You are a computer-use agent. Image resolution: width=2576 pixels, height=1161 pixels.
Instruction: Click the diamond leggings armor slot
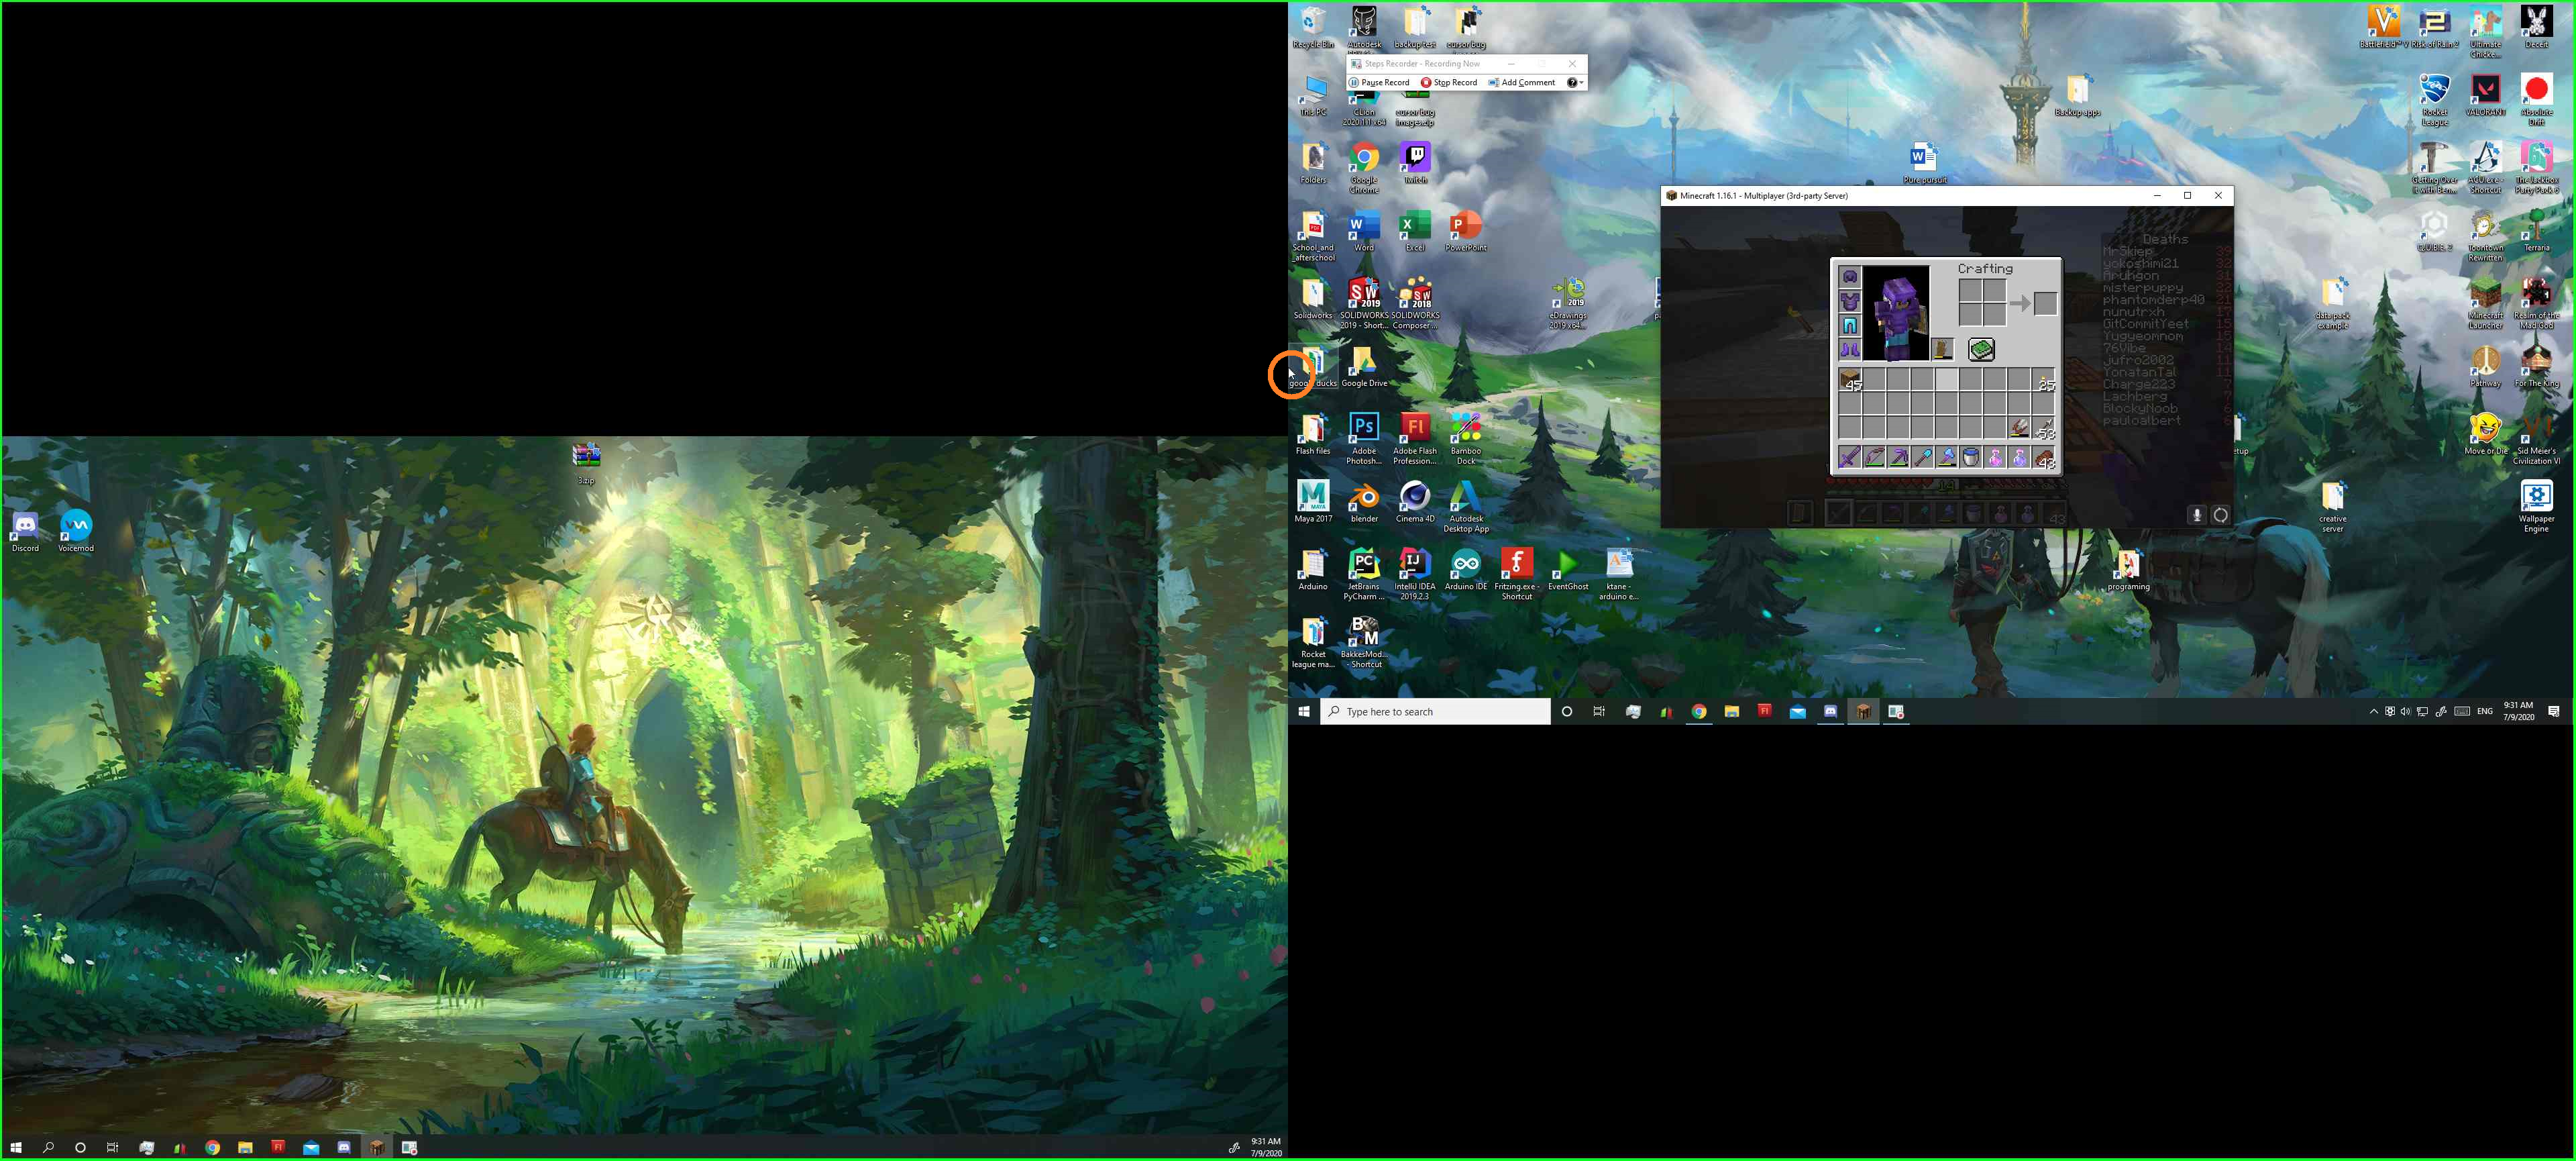click(1850, 325)
